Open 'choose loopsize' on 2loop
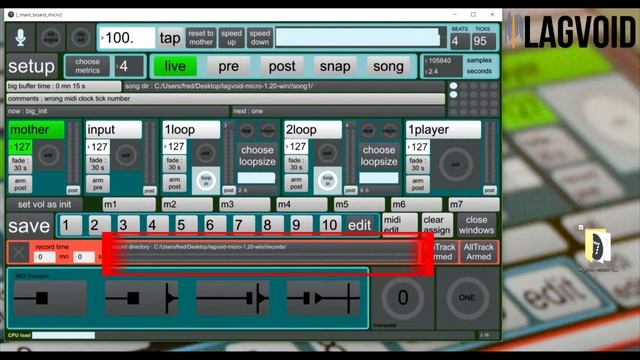Viewport: 640px width, 360px height. tap(379, 156)
